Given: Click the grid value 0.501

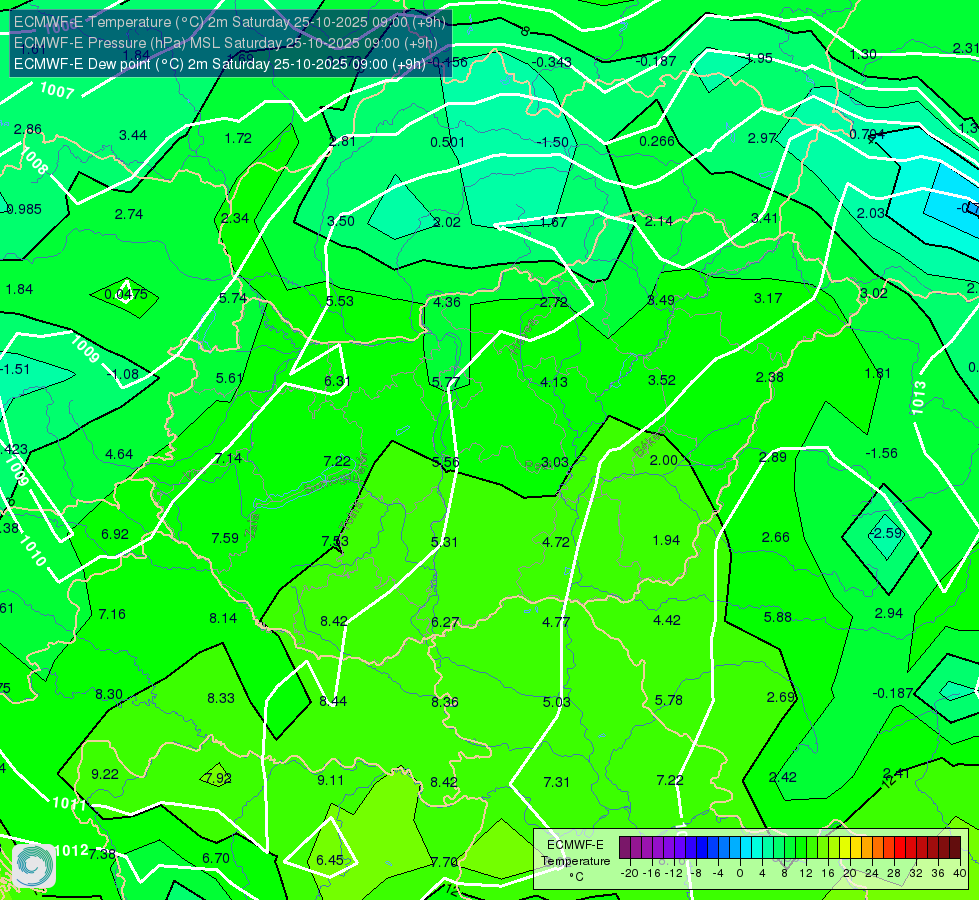Looking at the screenshot, I should 448,142.
